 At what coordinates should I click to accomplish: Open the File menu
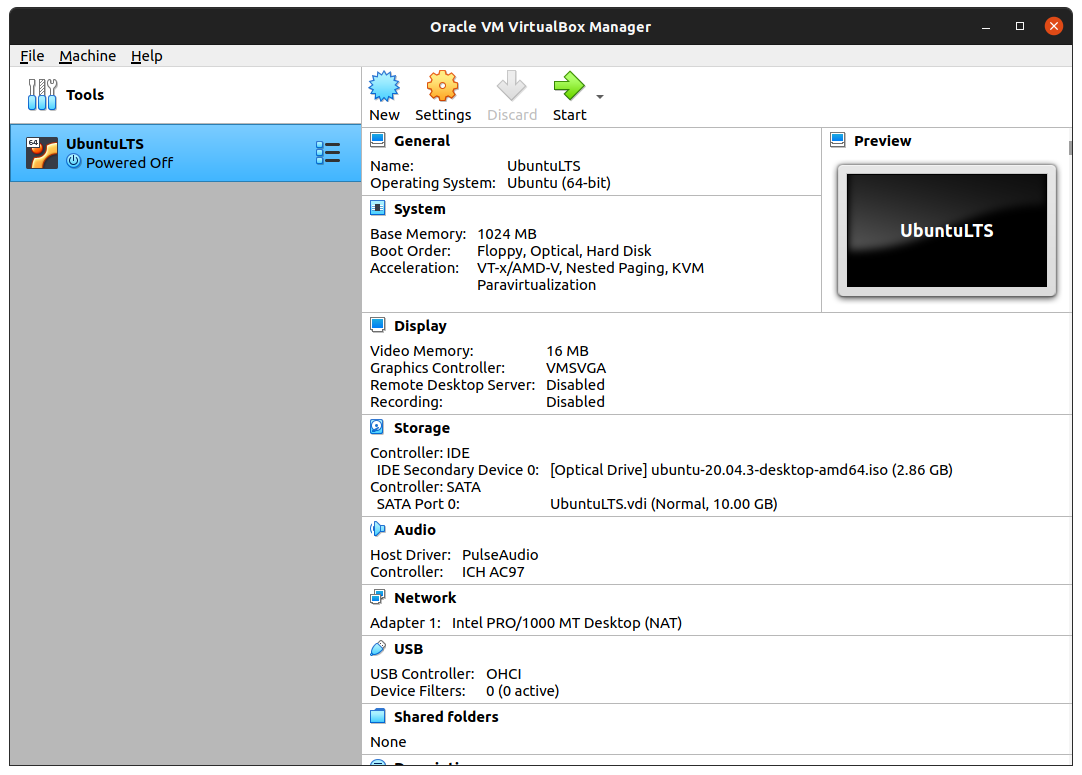click(x=32, y=56)
